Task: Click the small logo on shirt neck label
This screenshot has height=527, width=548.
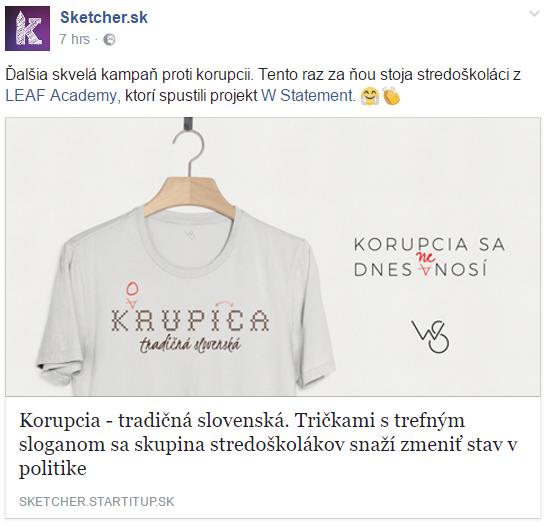Action: point(189,234)
